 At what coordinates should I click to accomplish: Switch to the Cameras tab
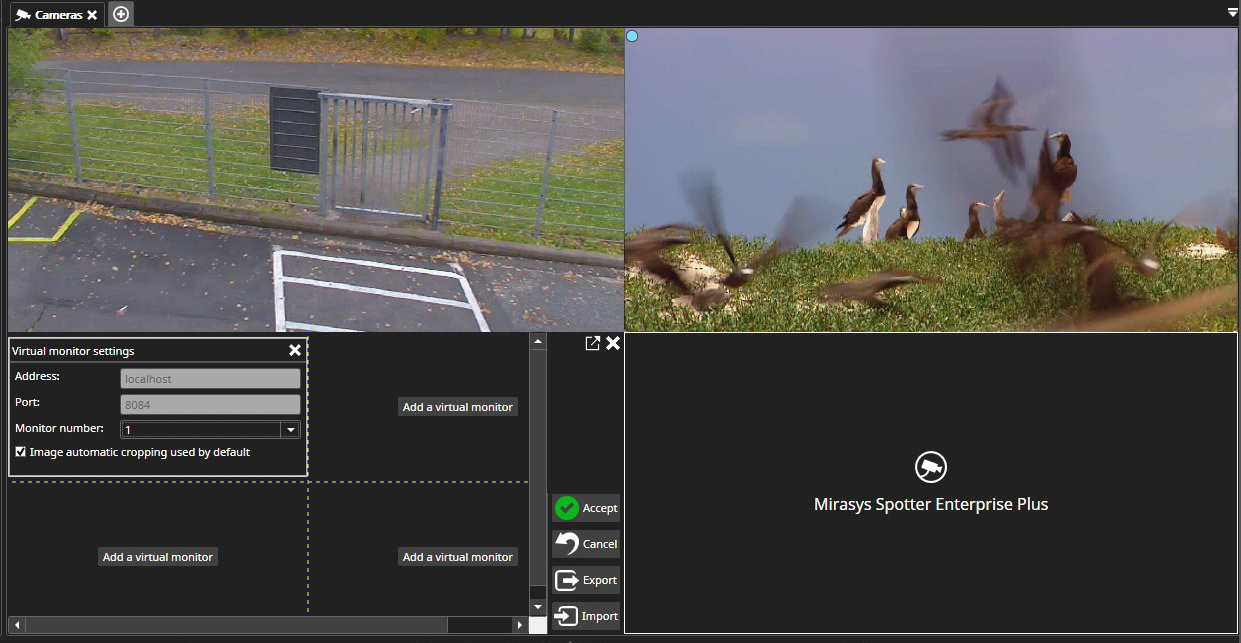(x=49, y=15)
